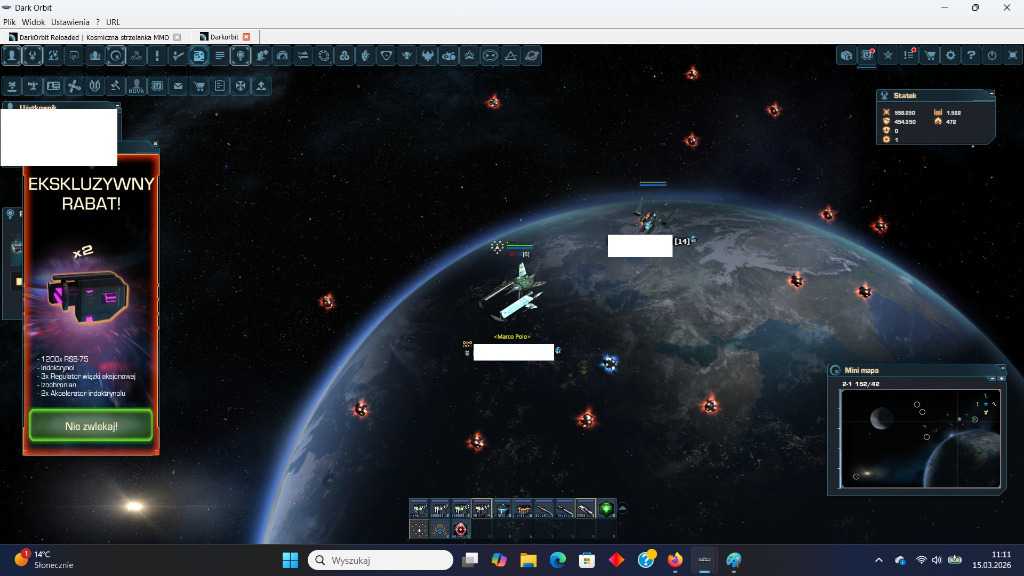The width and height of the screenshot is (1024, 576).
Task: Open the Windows Start menu
Action: (x=290, y=560)
